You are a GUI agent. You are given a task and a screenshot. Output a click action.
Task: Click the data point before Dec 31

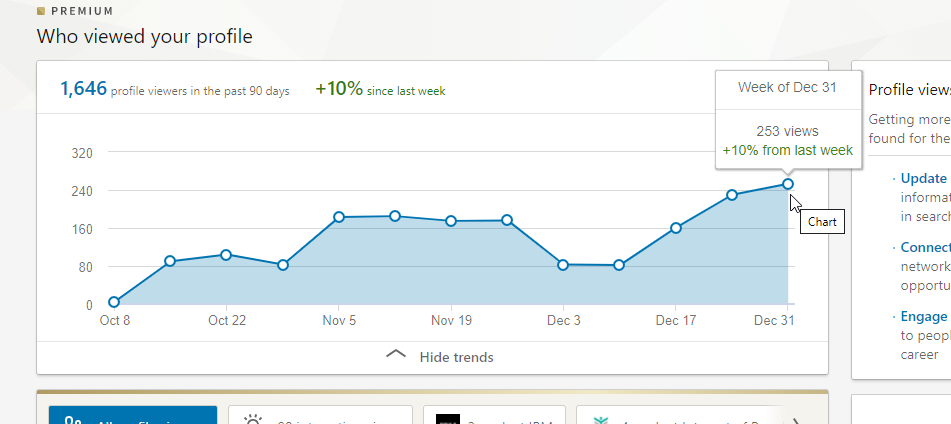[732, 195]
